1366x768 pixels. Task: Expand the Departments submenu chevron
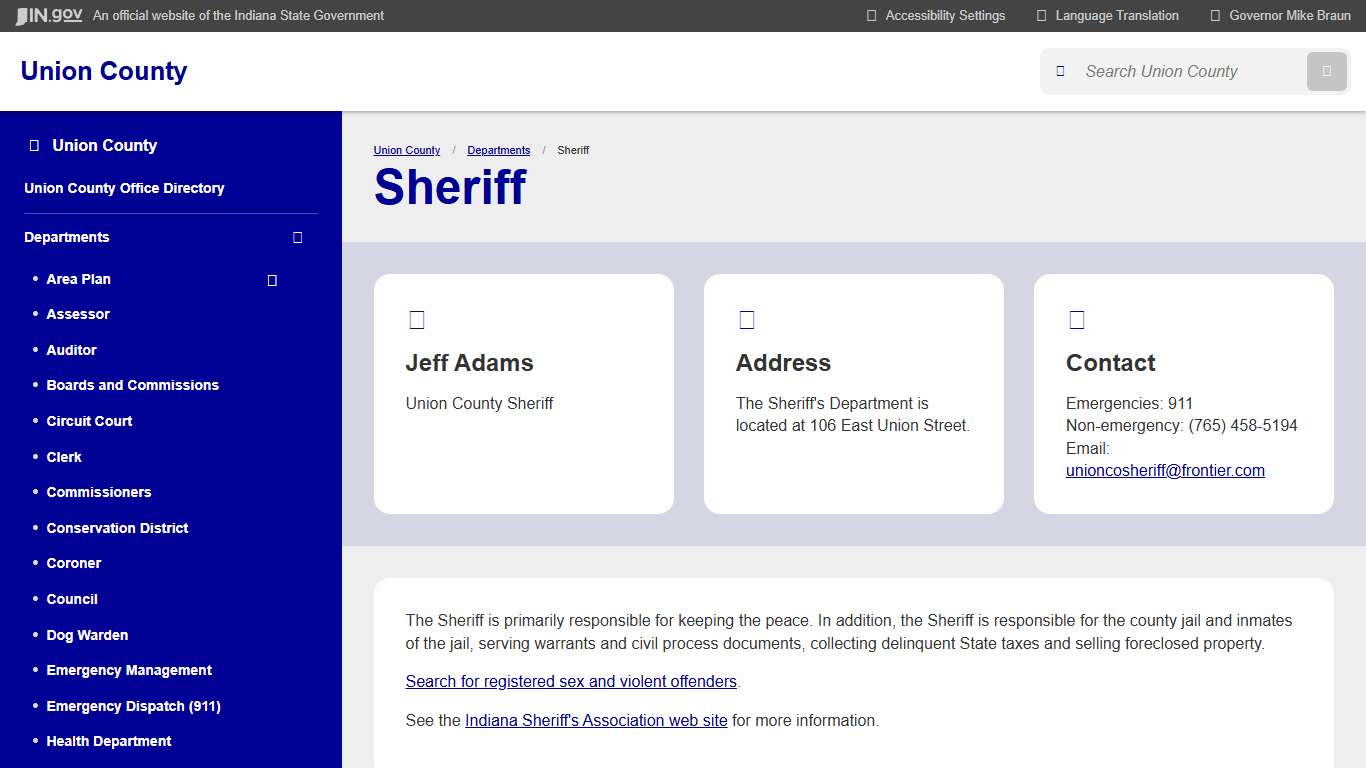297,237
